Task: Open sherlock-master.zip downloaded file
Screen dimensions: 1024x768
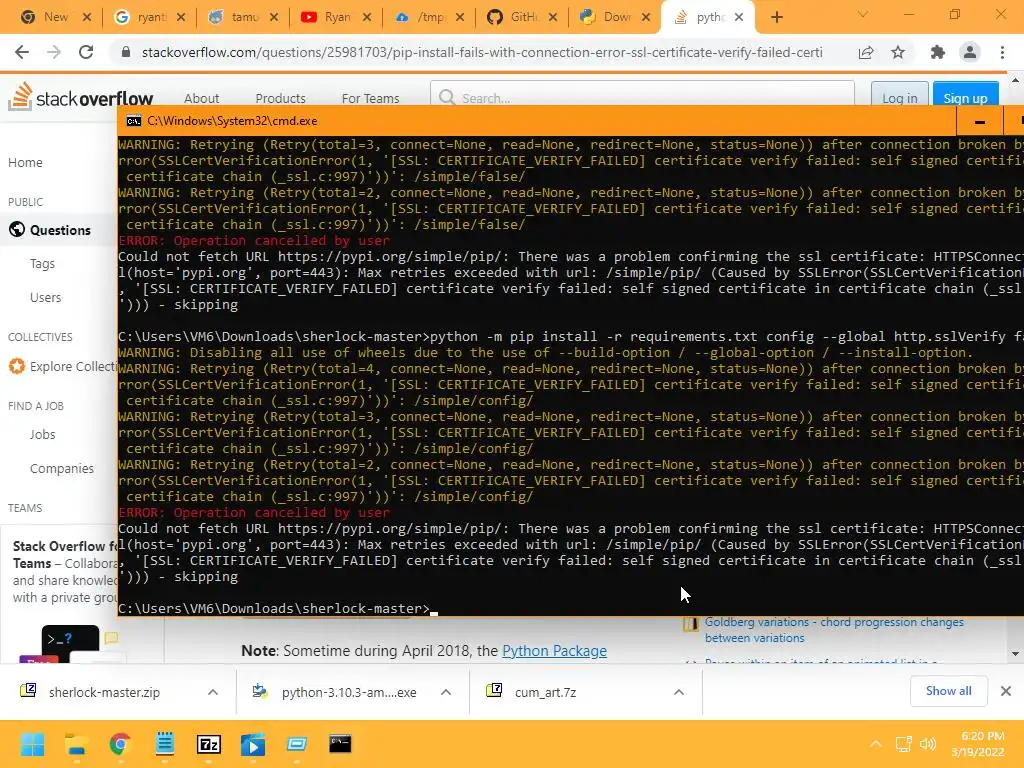Action: pos(104,692)
